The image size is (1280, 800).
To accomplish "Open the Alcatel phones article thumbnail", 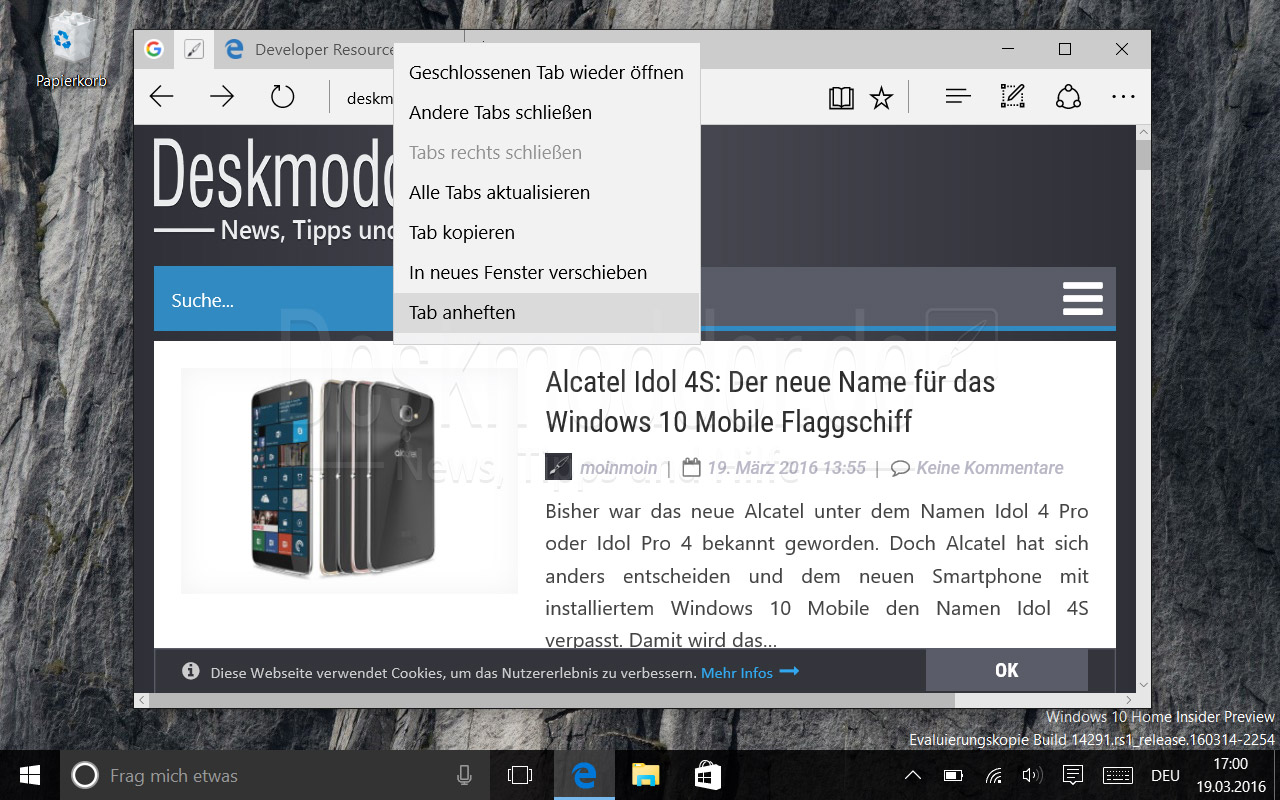I will (349, 481).
